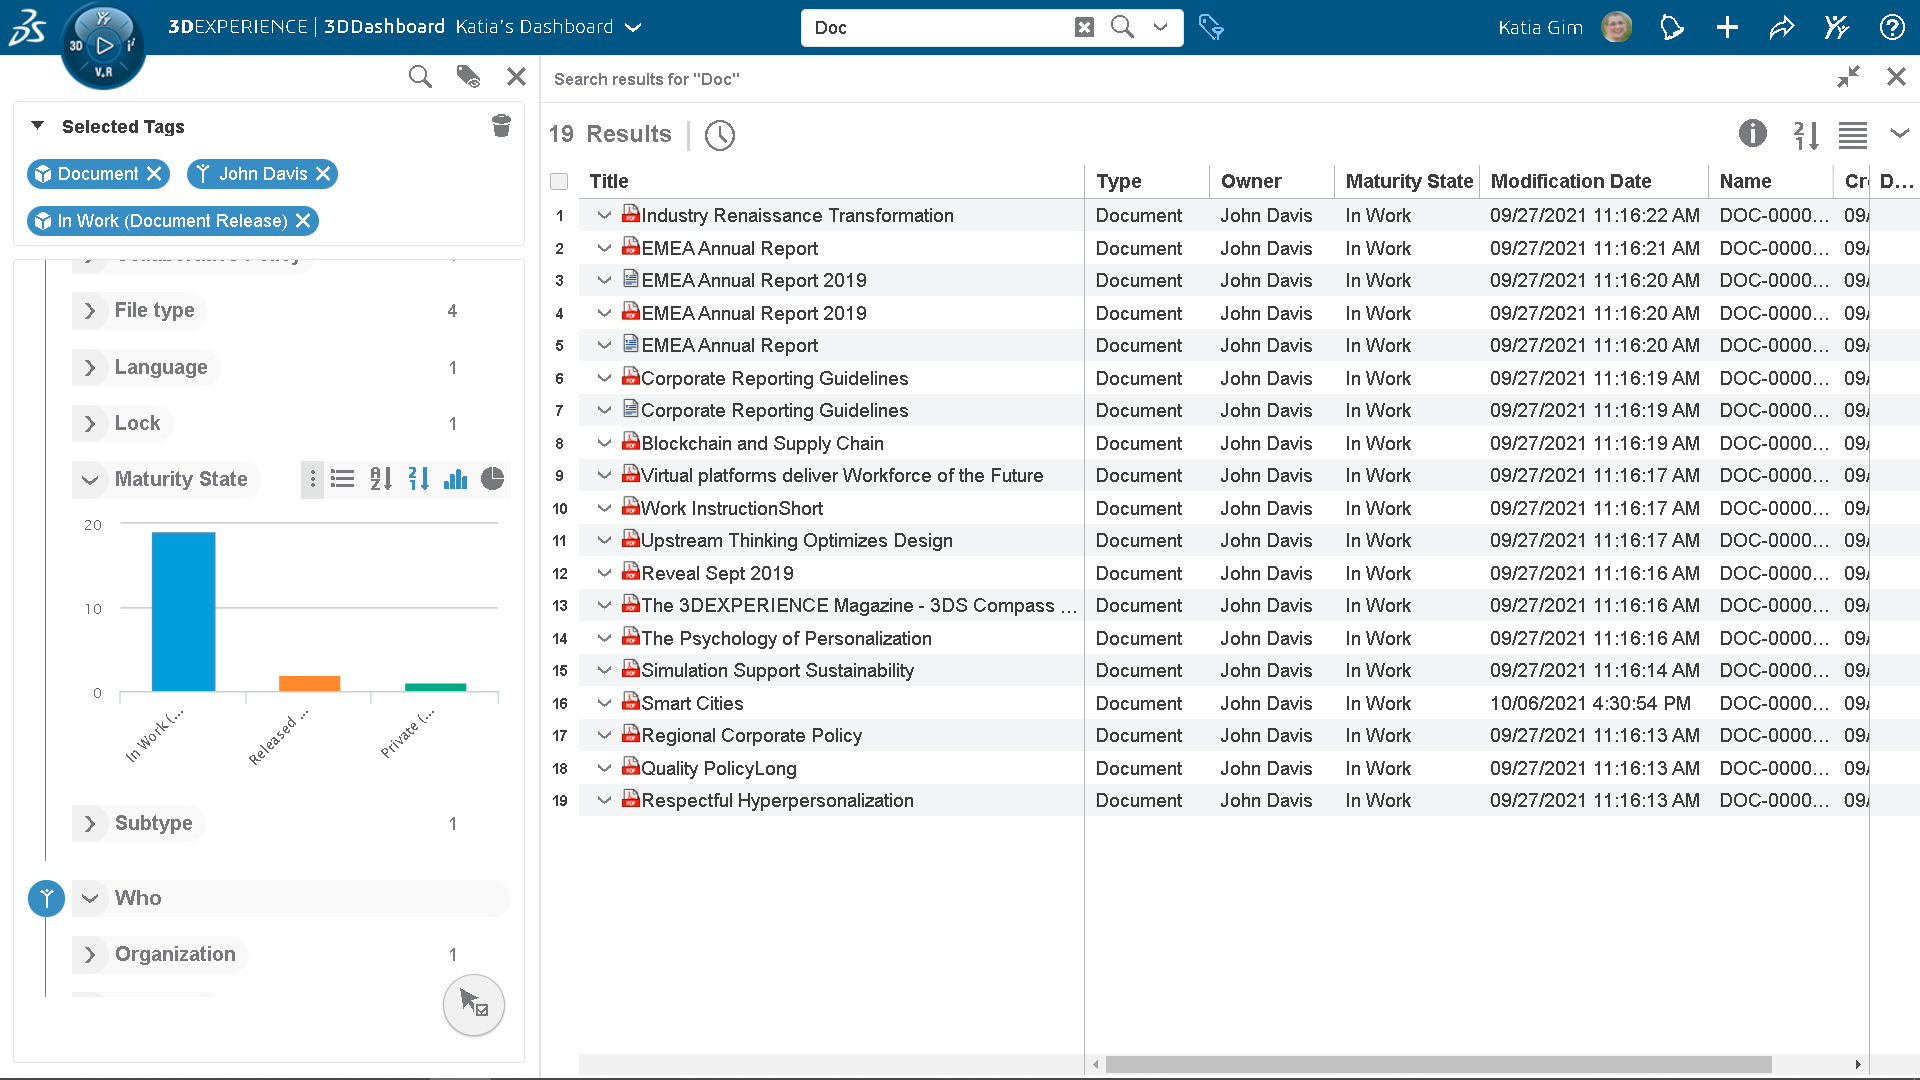The height and width of the screenshot is (1080, 1920).
Task: Sort results by Modification Date column
Action: (x=1570, y=181)
